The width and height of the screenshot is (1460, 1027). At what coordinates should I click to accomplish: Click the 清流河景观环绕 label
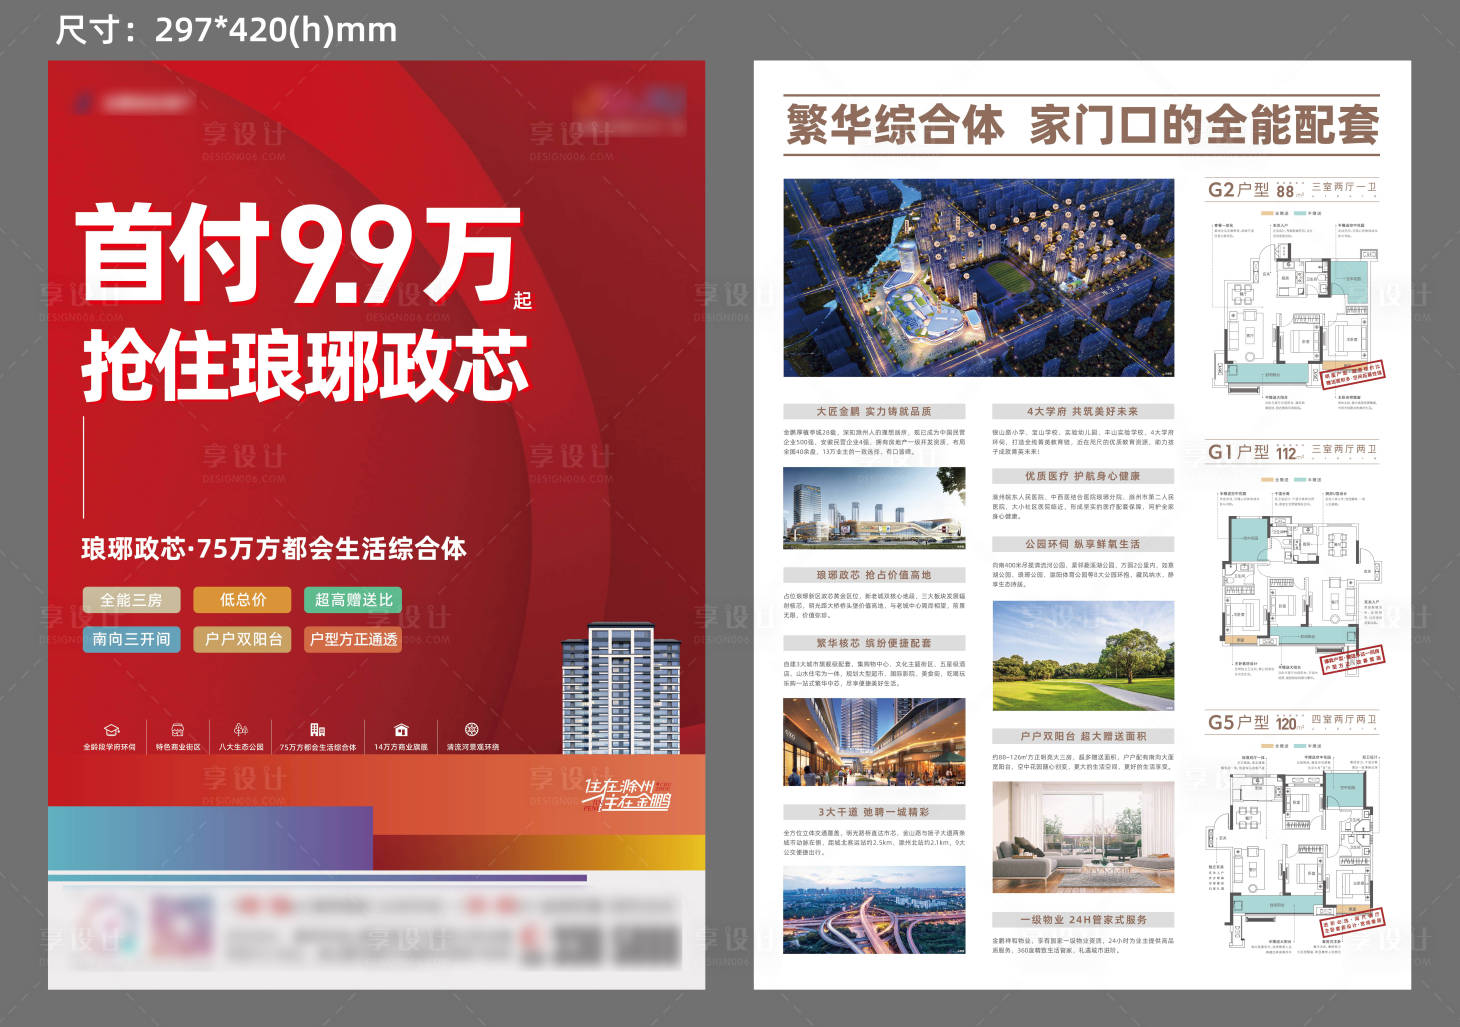point(472,747)
